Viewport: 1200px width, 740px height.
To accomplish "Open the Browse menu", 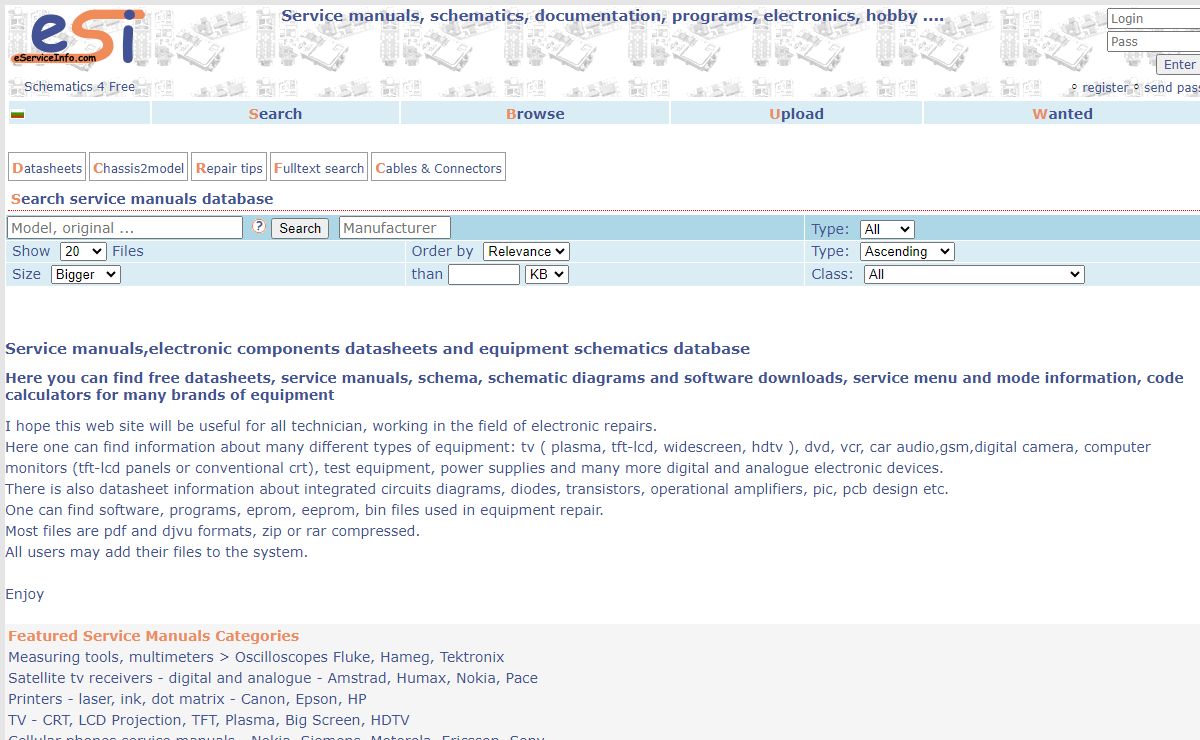I will pyautogui.click(x=535, y=113).
